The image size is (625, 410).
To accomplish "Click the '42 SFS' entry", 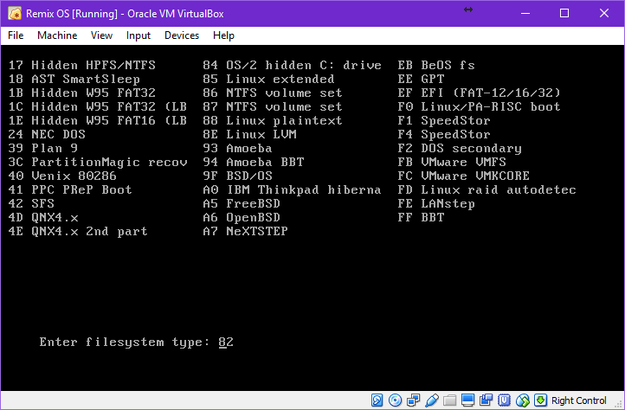I will point(31,204).
